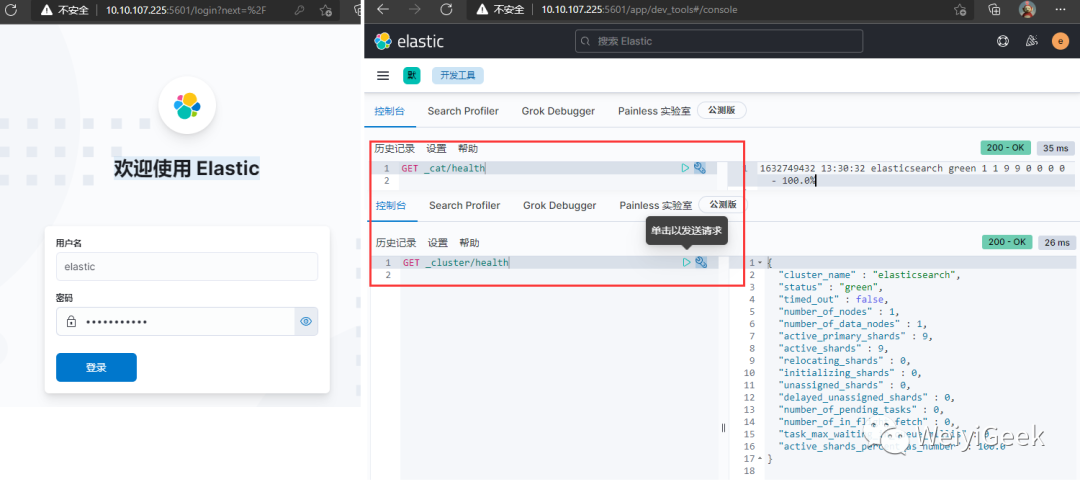Toggle password visibility with the eye icon
This screenshot has width=1080, height=487.
coord(307,321)
